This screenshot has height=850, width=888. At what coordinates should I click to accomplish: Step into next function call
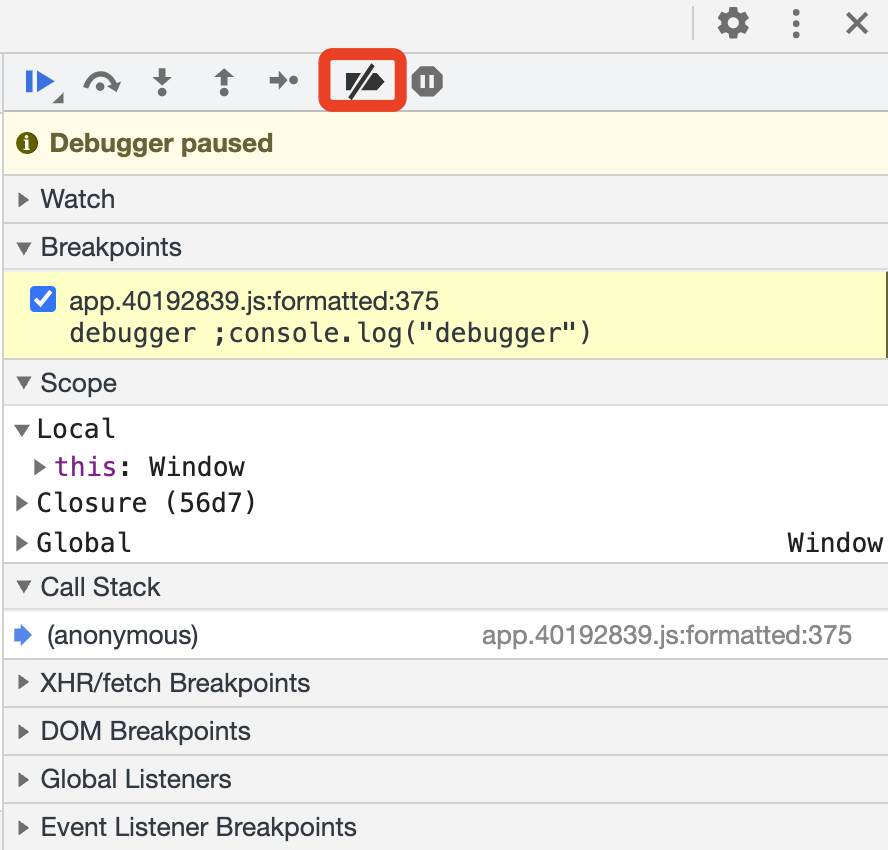pyautogui.click(x=162, y=81)
